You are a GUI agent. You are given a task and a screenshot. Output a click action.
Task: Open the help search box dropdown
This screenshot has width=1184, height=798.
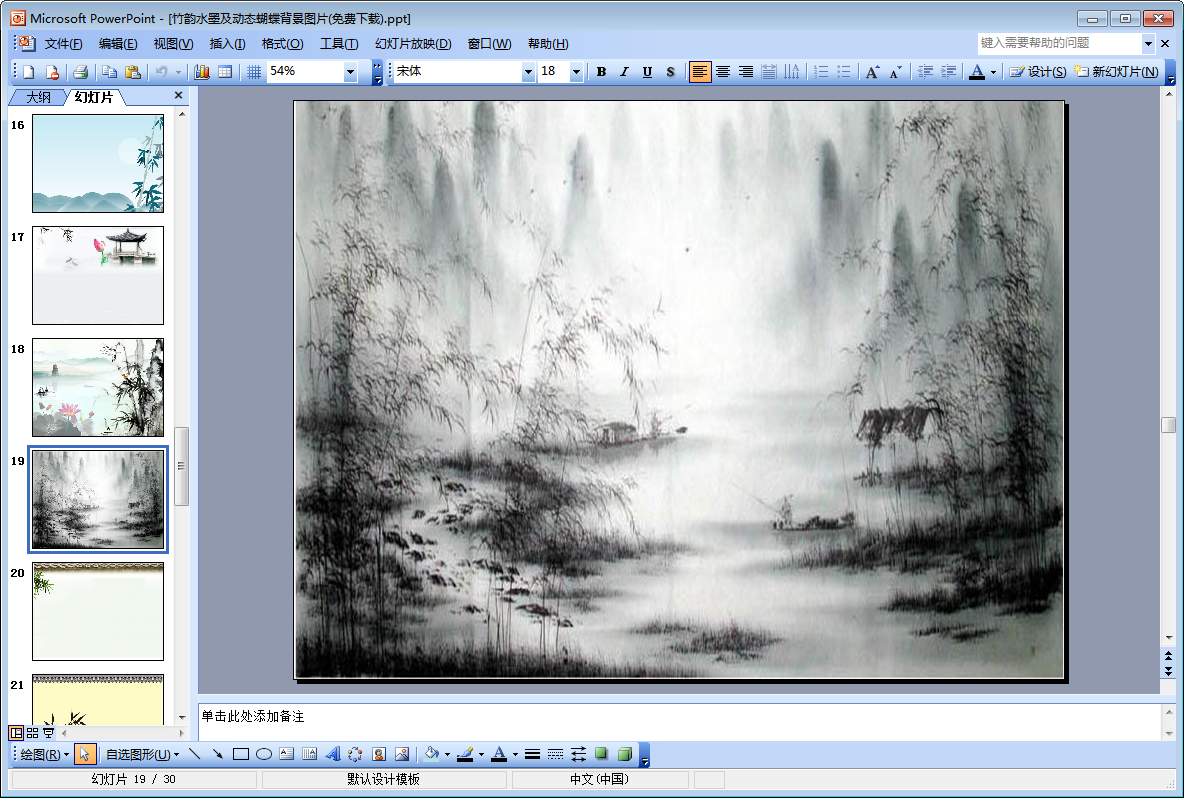pos(1148,43)
